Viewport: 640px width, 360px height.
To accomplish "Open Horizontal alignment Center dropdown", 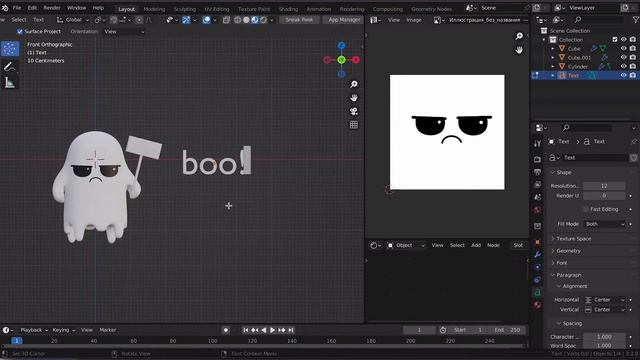I will coord(604,300).
